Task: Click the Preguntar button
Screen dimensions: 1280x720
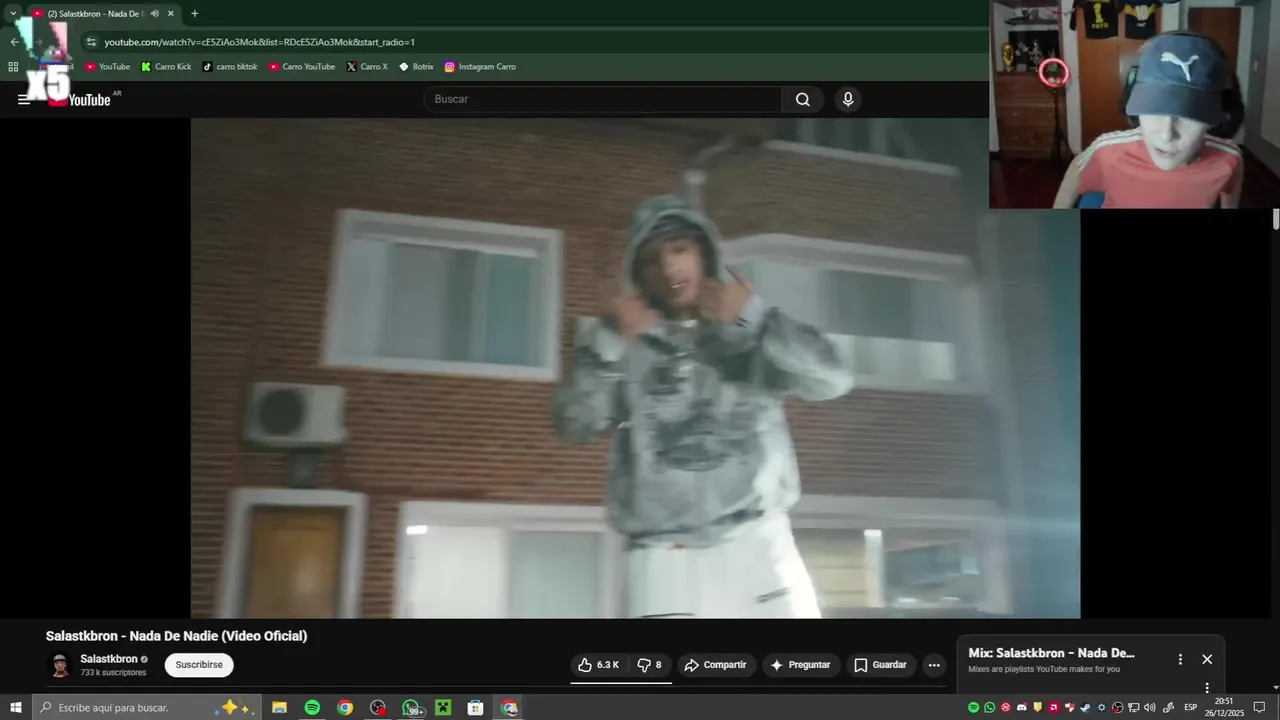Action: (800, 665)
